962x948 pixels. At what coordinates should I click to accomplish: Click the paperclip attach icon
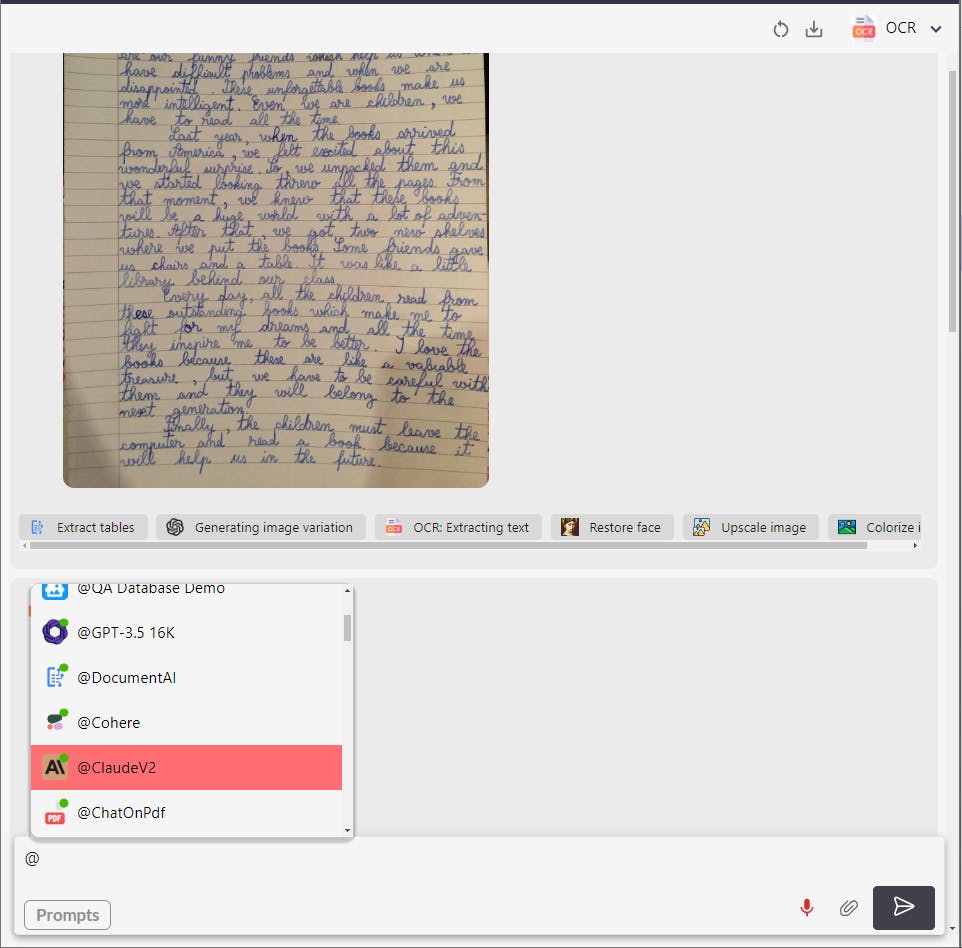click(x=848, y=908)
